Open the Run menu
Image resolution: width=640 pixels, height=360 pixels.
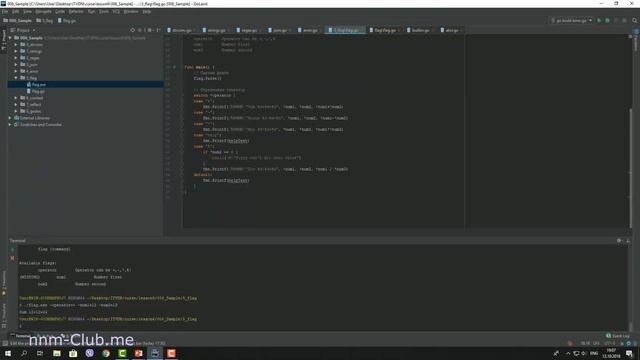91,12
